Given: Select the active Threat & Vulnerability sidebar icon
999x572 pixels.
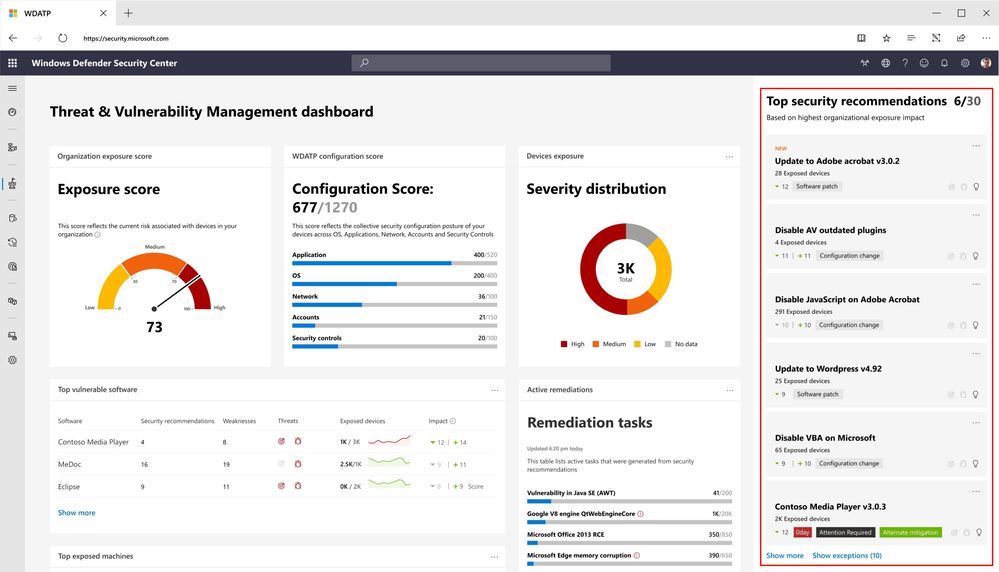Looking at the screenshot, I should coord(12,183).
